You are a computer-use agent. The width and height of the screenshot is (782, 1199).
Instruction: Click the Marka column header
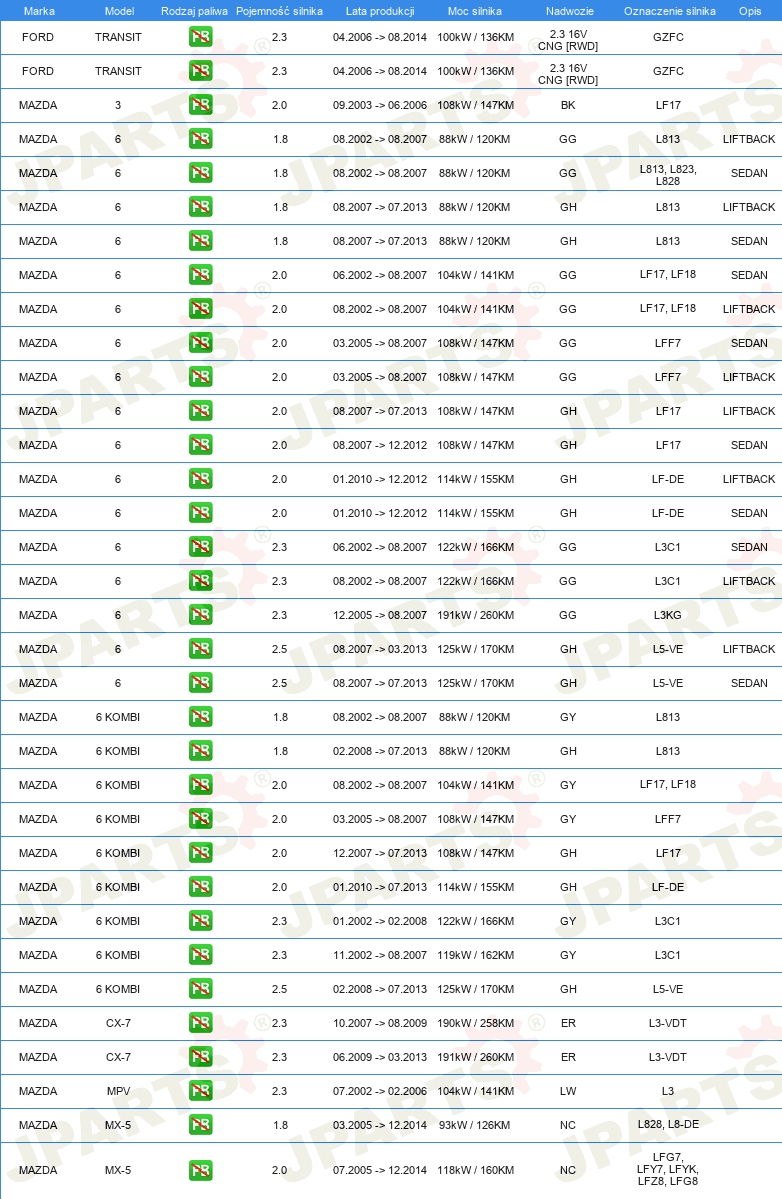tap(39, 11)
